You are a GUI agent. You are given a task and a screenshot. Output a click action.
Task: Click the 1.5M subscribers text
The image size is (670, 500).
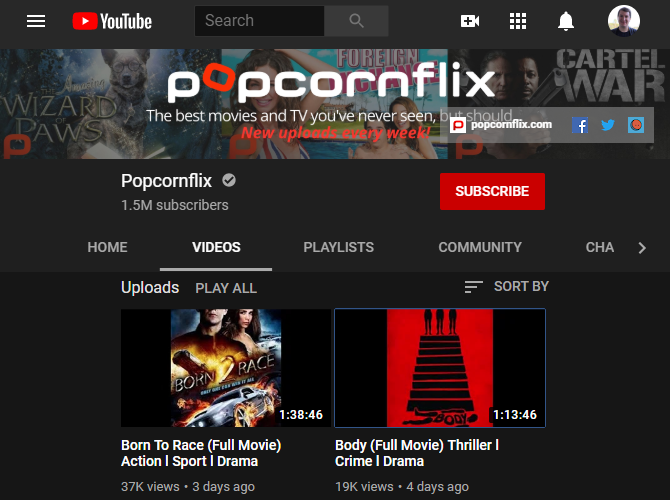(175, 205)
